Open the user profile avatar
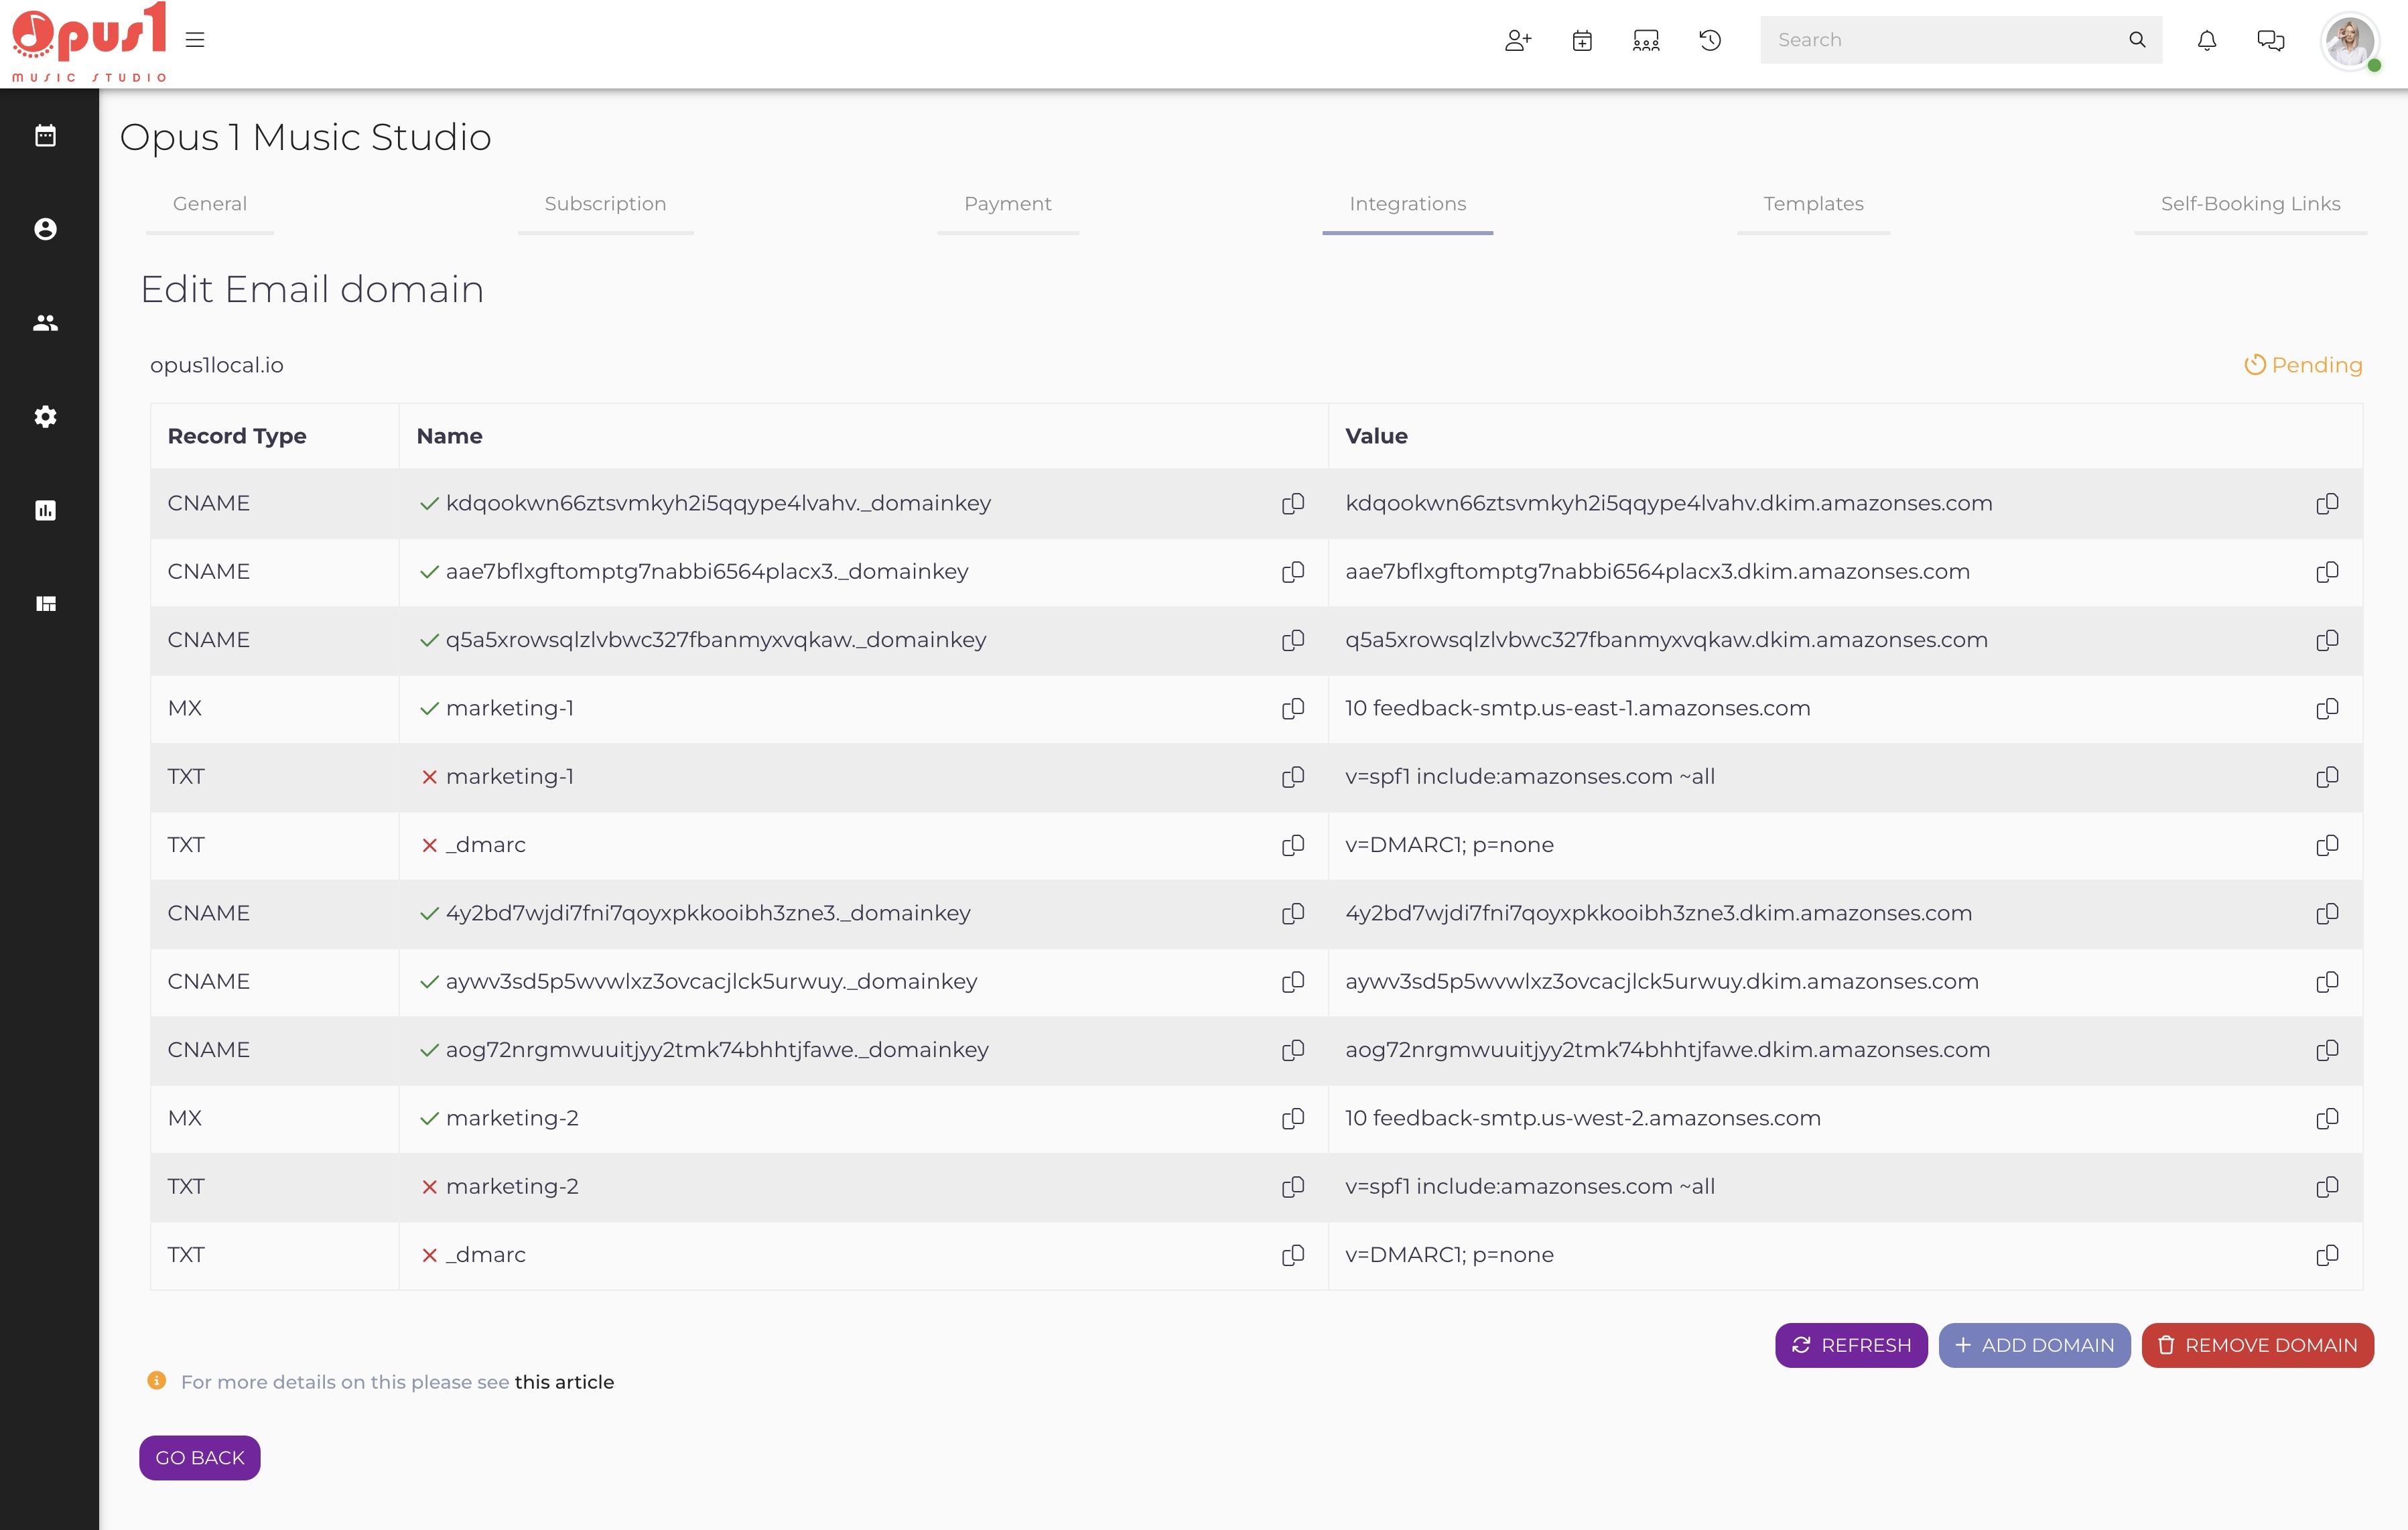Screen dimensions: 2408x1530 2350,42
